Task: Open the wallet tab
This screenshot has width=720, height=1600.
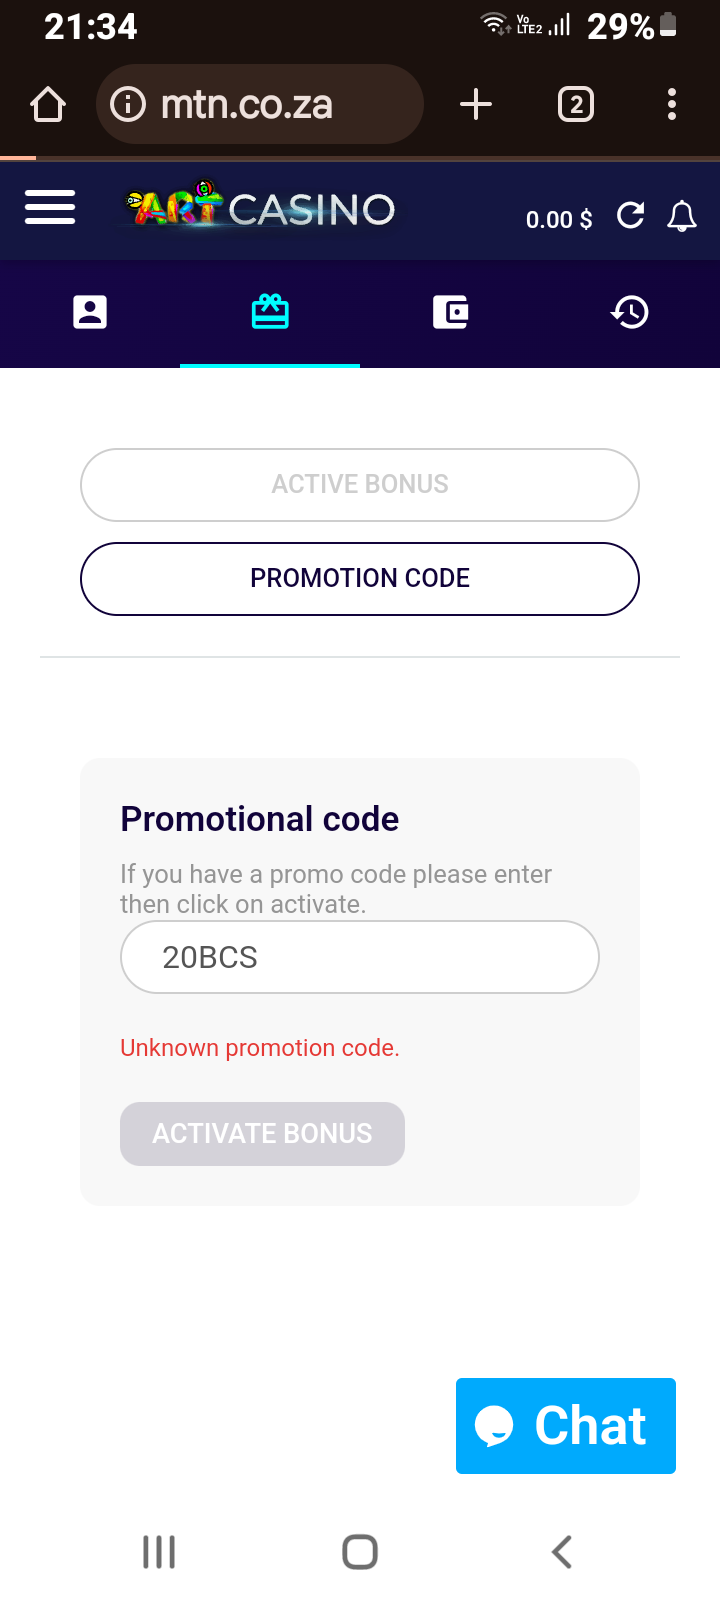Action: pyautogui.click(x=450, y=312)
